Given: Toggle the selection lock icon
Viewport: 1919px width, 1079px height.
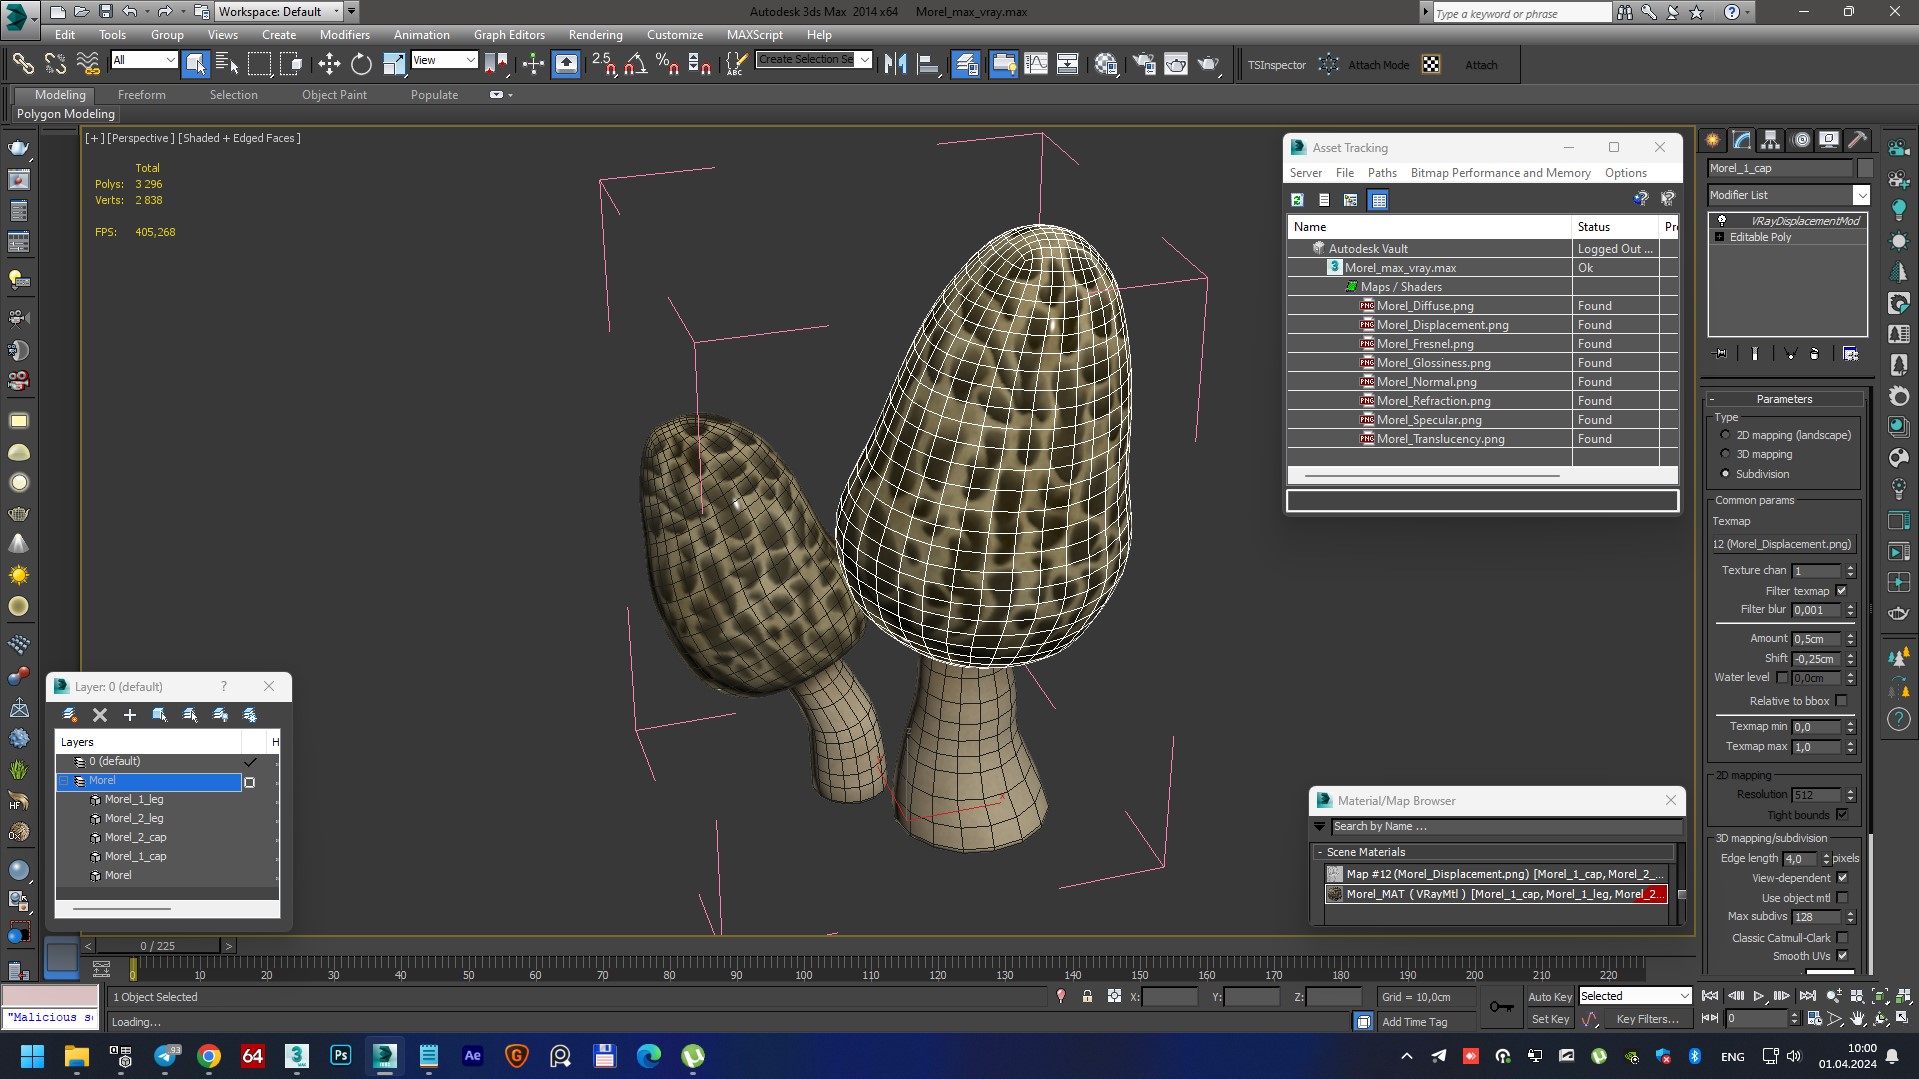Looking at the screenshot, I should 1087,996.
